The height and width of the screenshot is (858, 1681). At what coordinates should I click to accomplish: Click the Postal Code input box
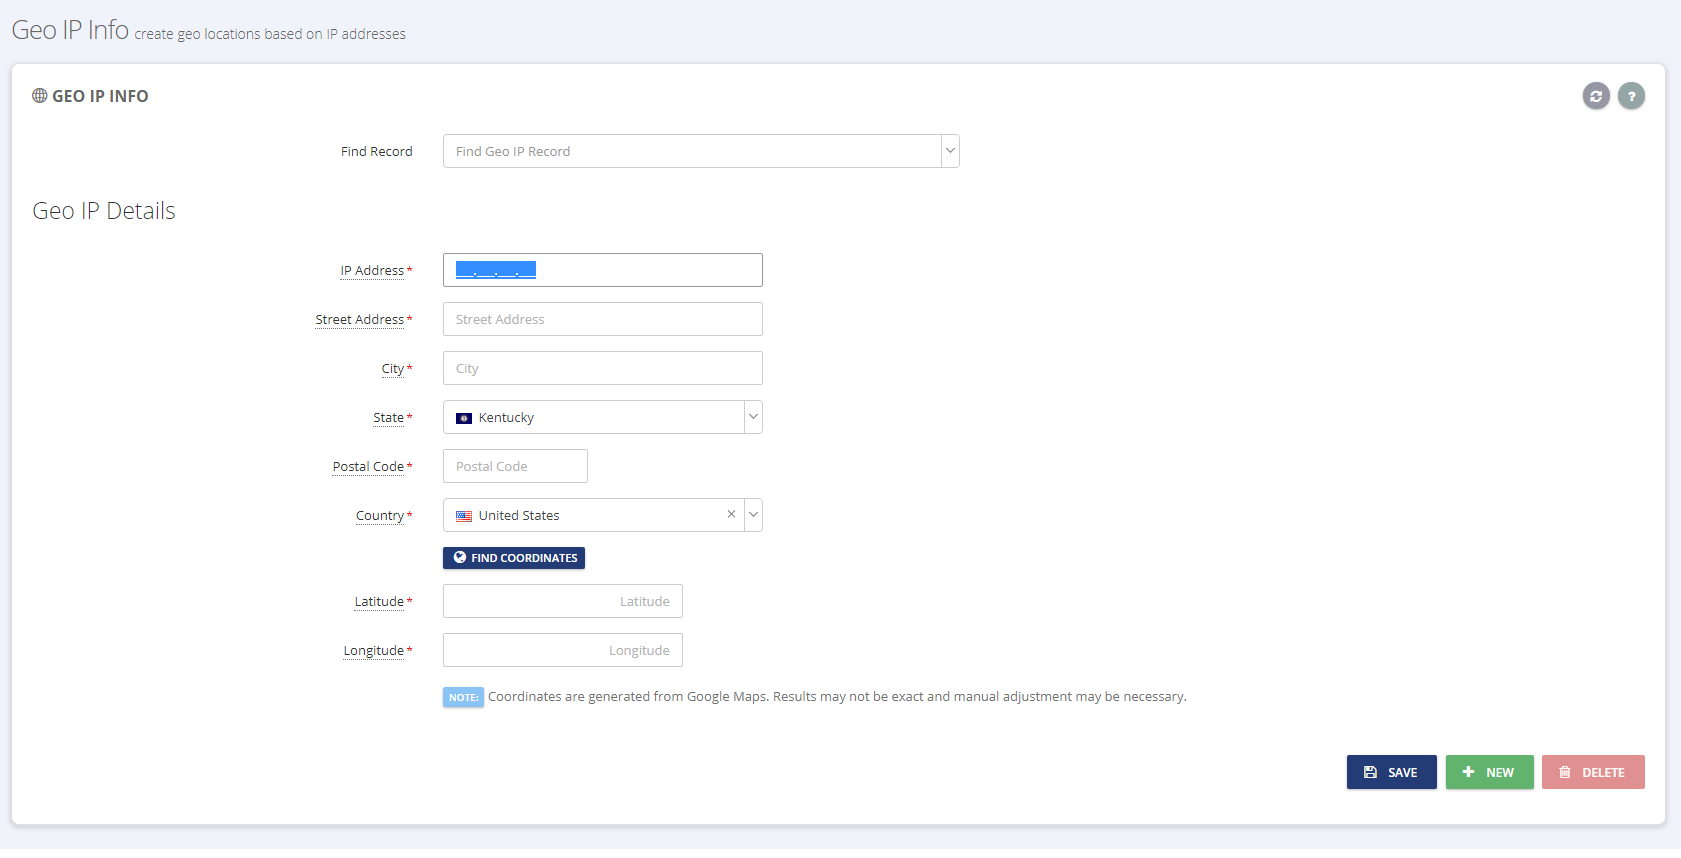point(515,466)
